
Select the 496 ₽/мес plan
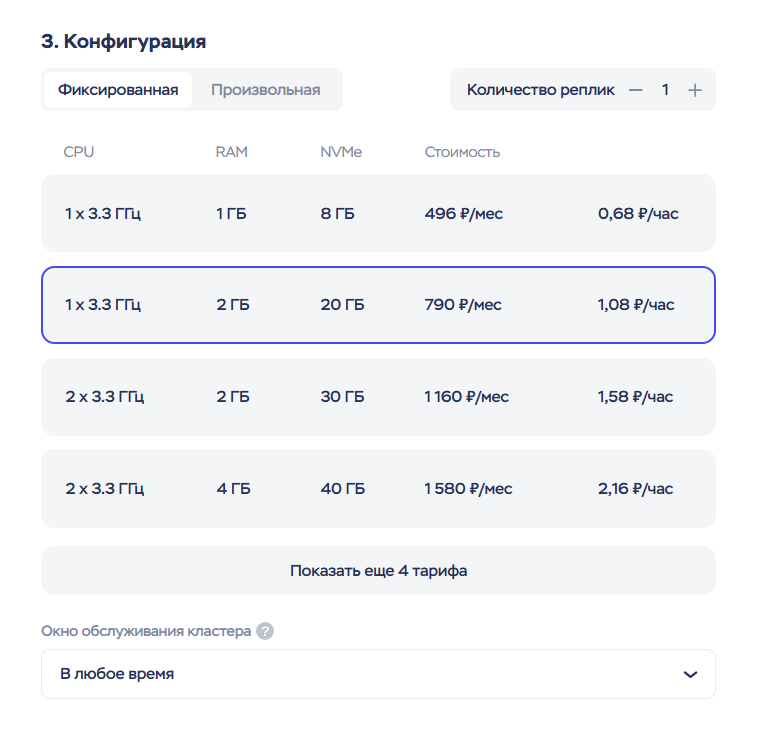coord(378,213)
